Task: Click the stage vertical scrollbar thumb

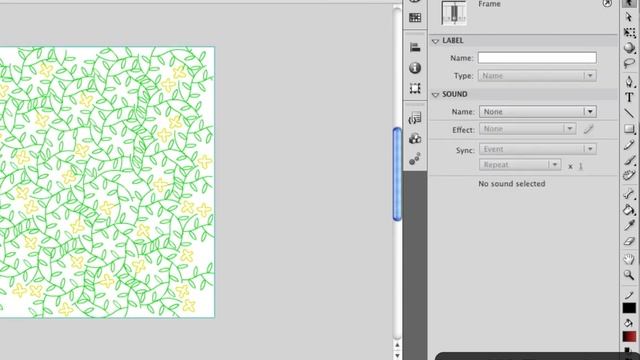Action: (397, 174)
